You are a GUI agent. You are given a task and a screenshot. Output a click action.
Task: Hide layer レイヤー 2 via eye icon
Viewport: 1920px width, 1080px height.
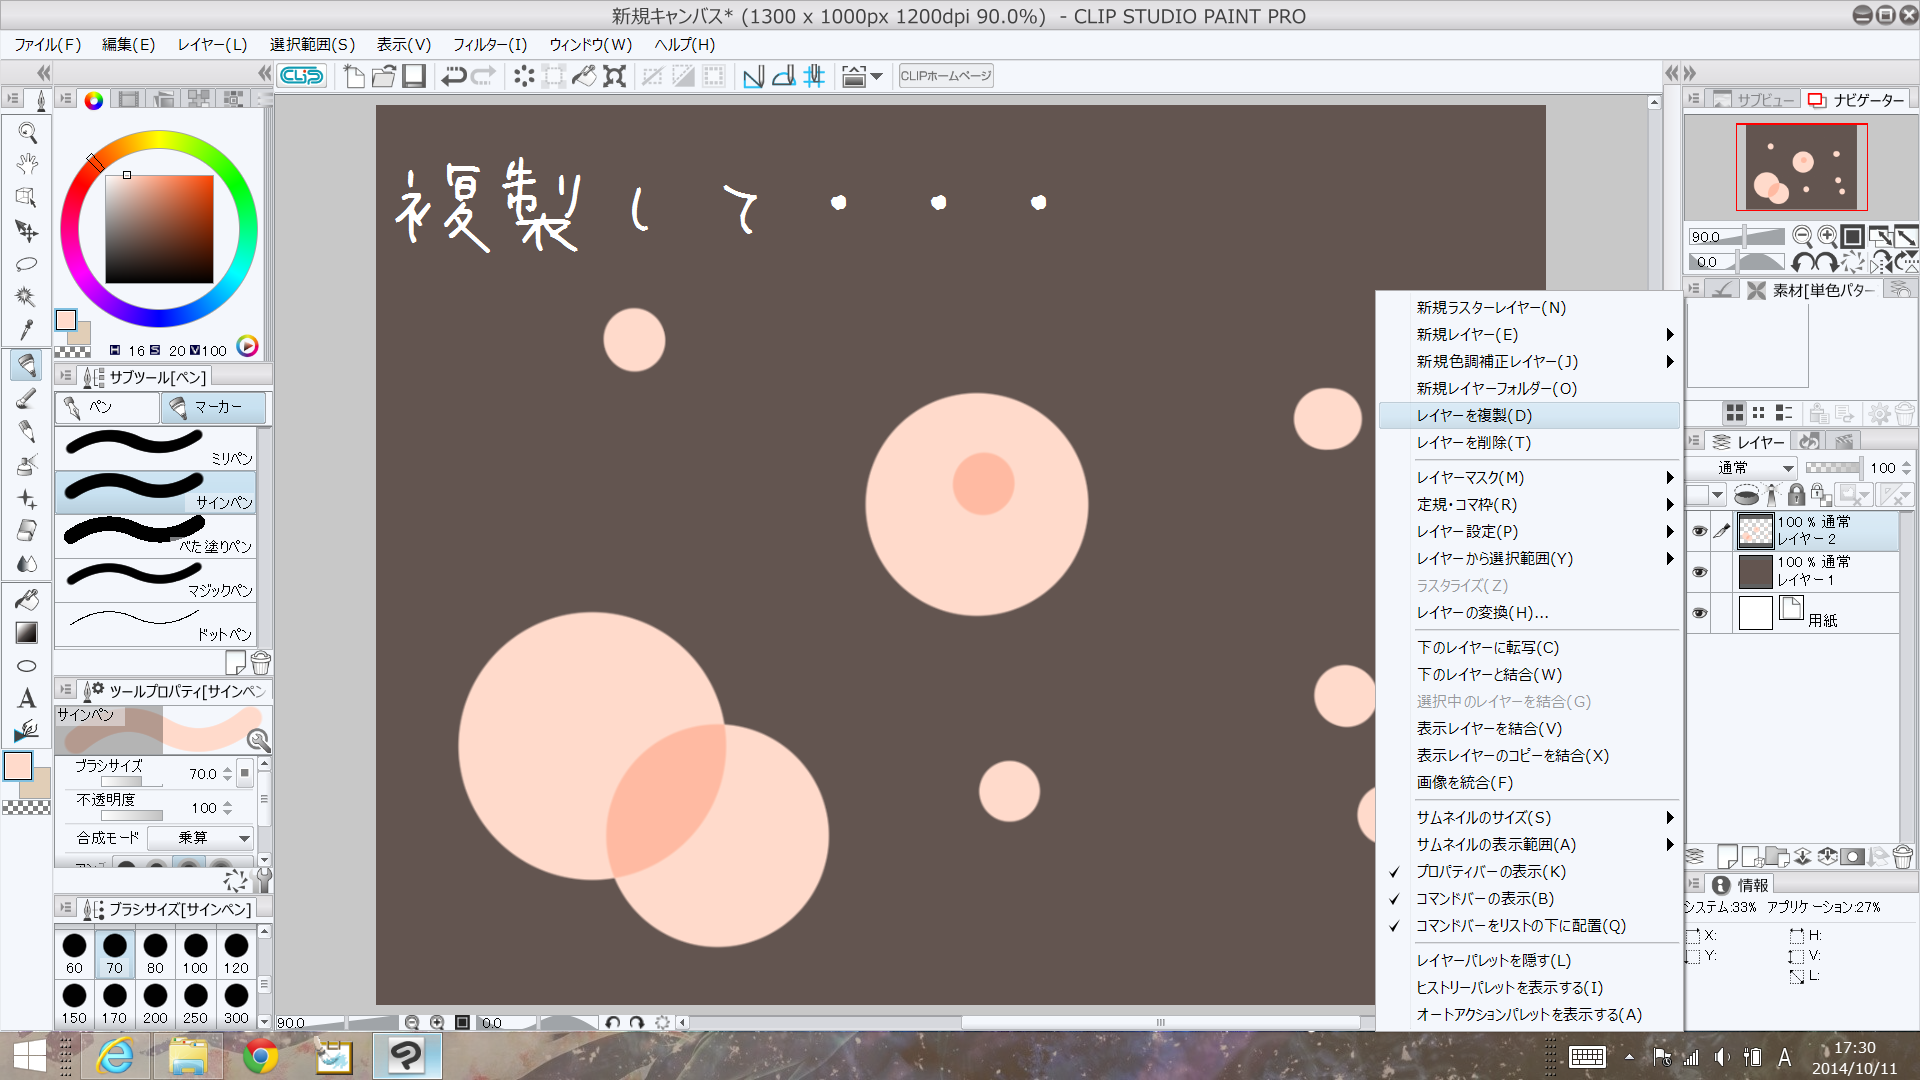pos(1699,531)
